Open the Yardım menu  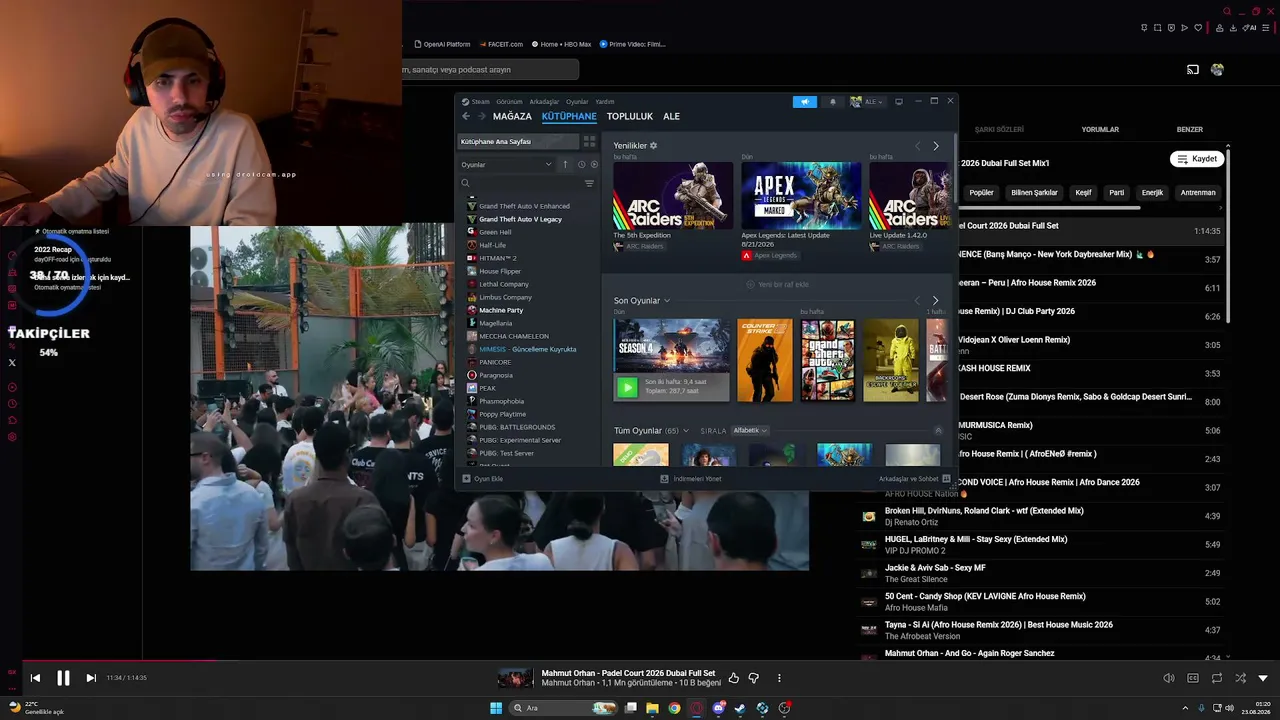tap(605, 102)
